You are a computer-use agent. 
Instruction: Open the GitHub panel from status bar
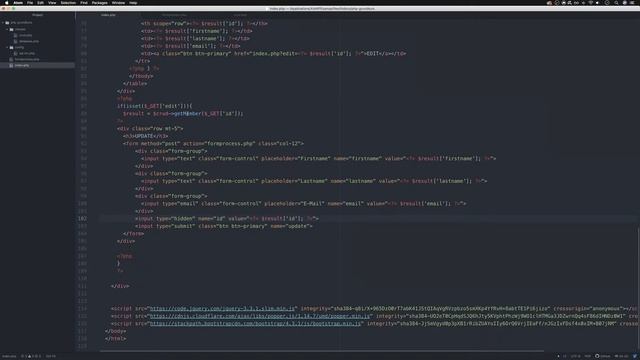(602, 356)
